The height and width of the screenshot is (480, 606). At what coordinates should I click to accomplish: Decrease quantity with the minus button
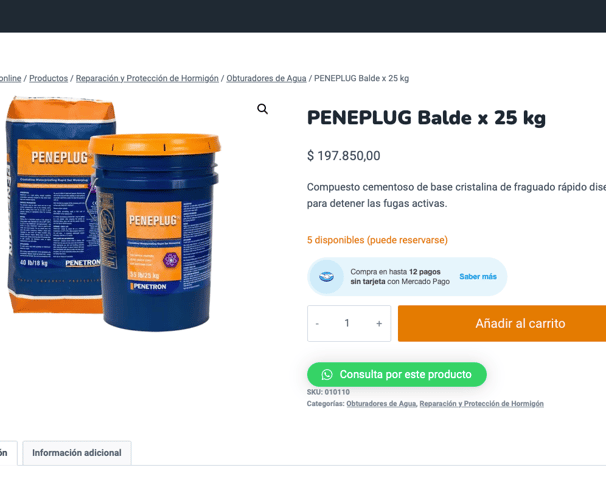pos(317,323)
